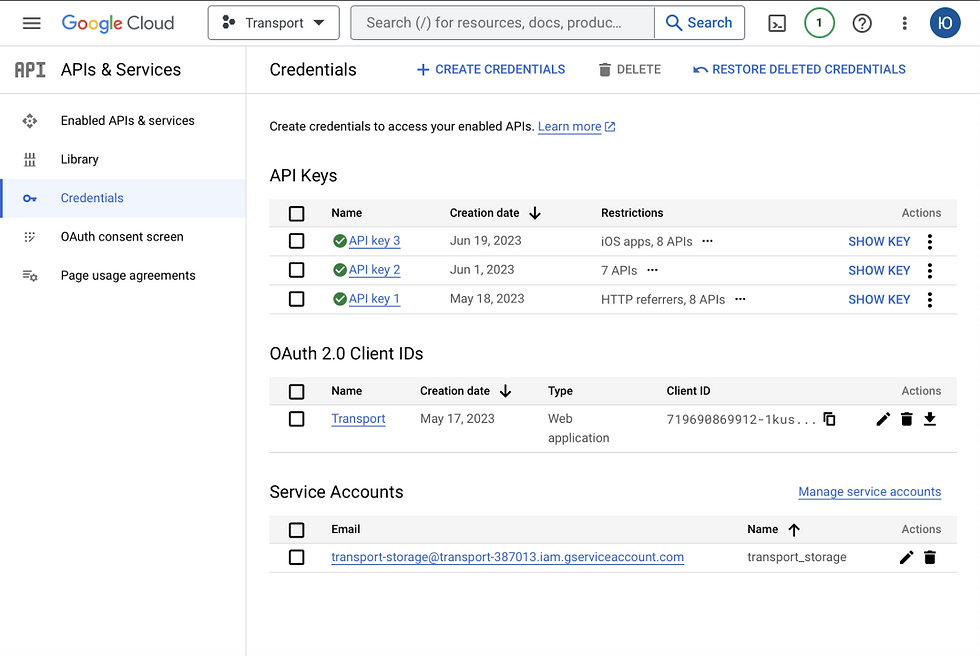Open OAuth consent screen page

pos(123,237)
